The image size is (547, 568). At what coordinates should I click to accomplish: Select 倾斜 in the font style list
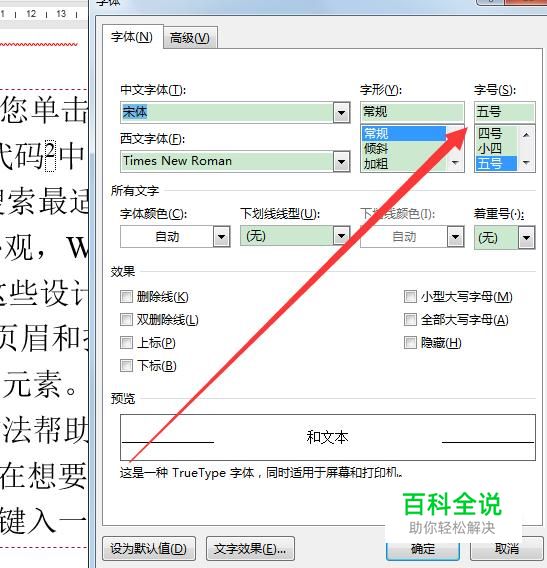tap(404, 149)
